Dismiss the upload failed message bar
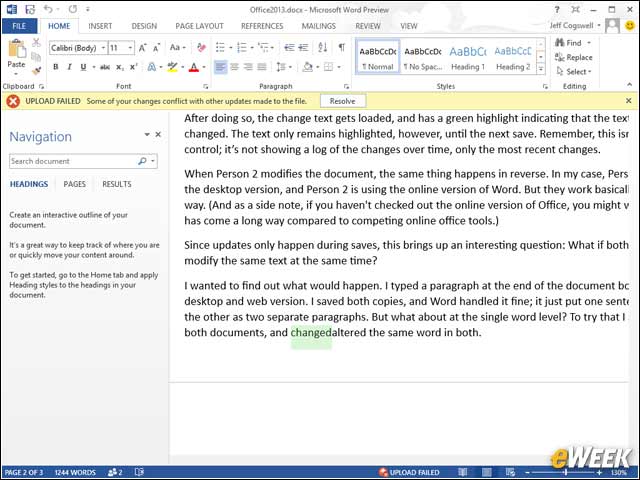This screenshot has height=480, width=640. click(629, 101)
